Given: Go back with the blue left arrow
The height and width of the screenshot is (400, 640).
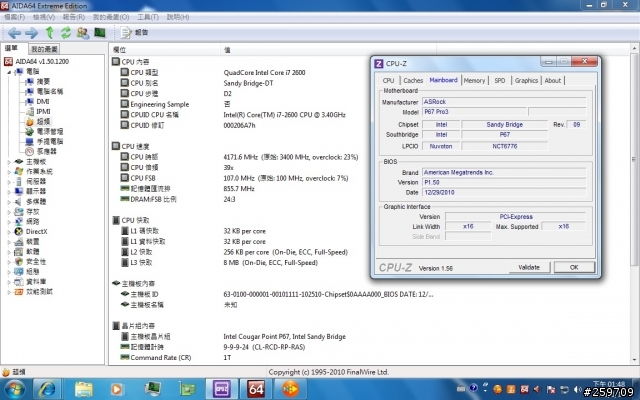Looking at the screenshot, I should pyautogui.click(x=14, y=33).
